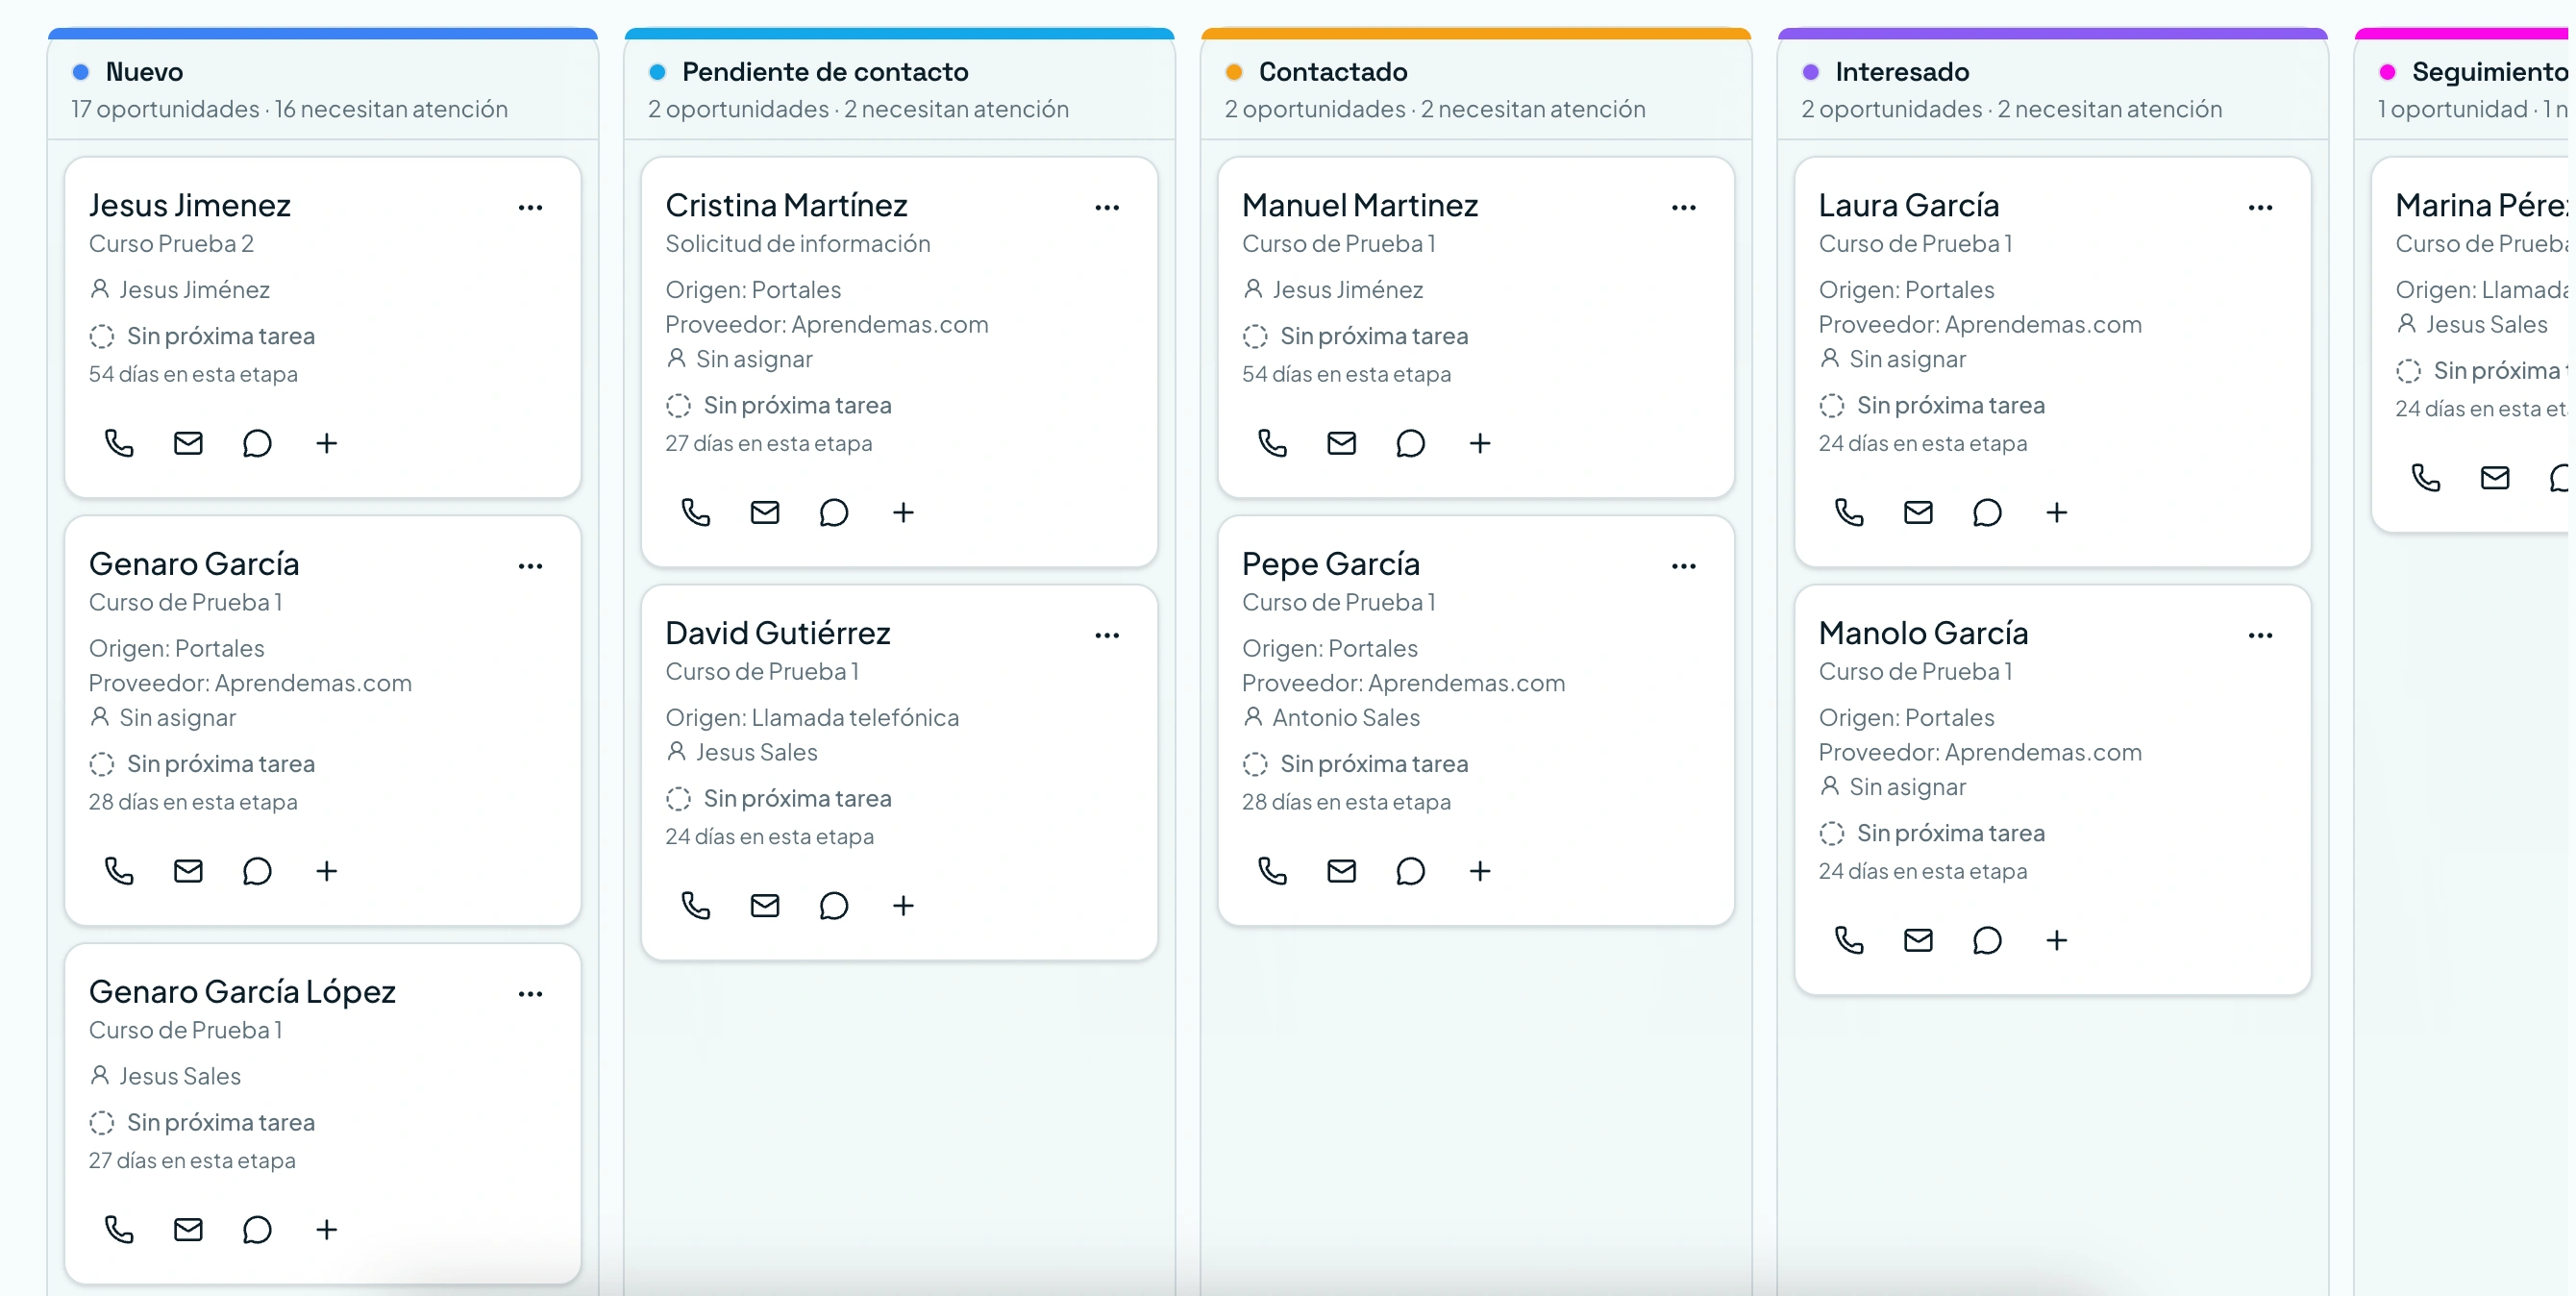Open chat bubble on David Gutiérrez card
This screenshot has width=2576, height=1296.
[834, 905]
